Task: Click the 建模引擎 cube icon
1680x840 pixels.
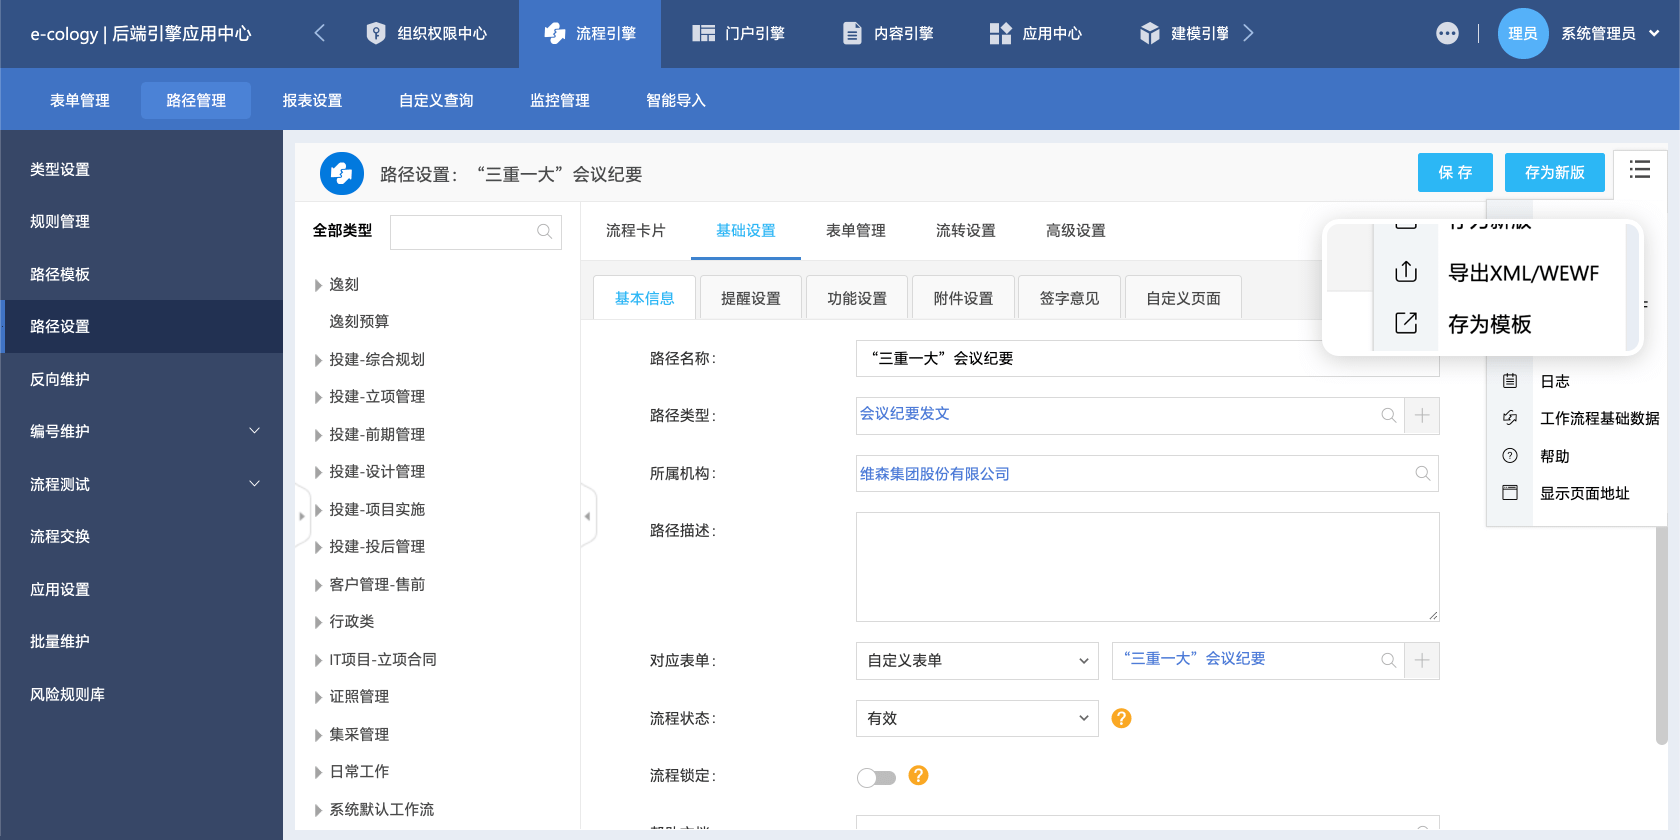Action: 1150,33
